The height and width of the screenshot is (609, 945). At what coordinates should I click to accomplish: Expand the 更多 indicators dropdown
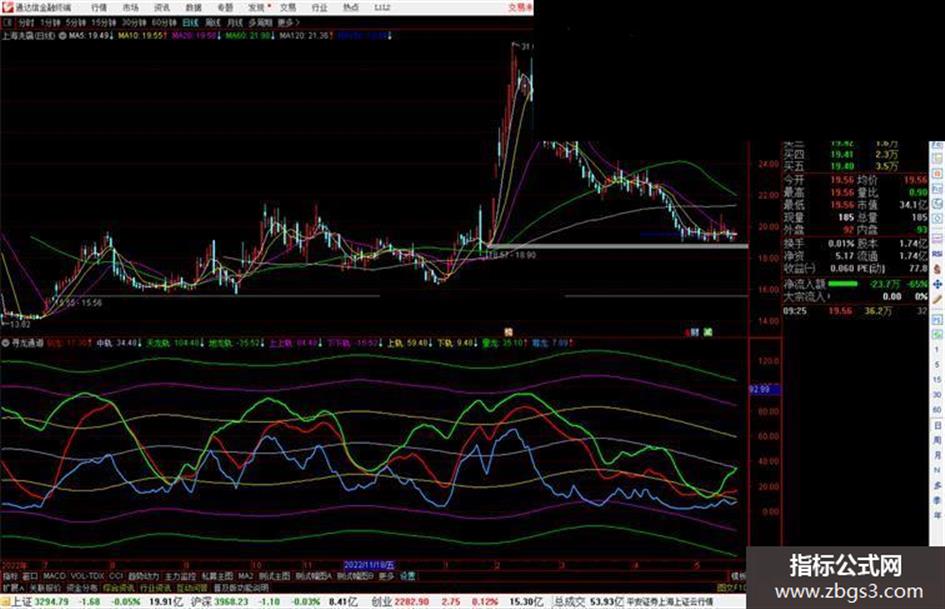click(x=386, y=576)
